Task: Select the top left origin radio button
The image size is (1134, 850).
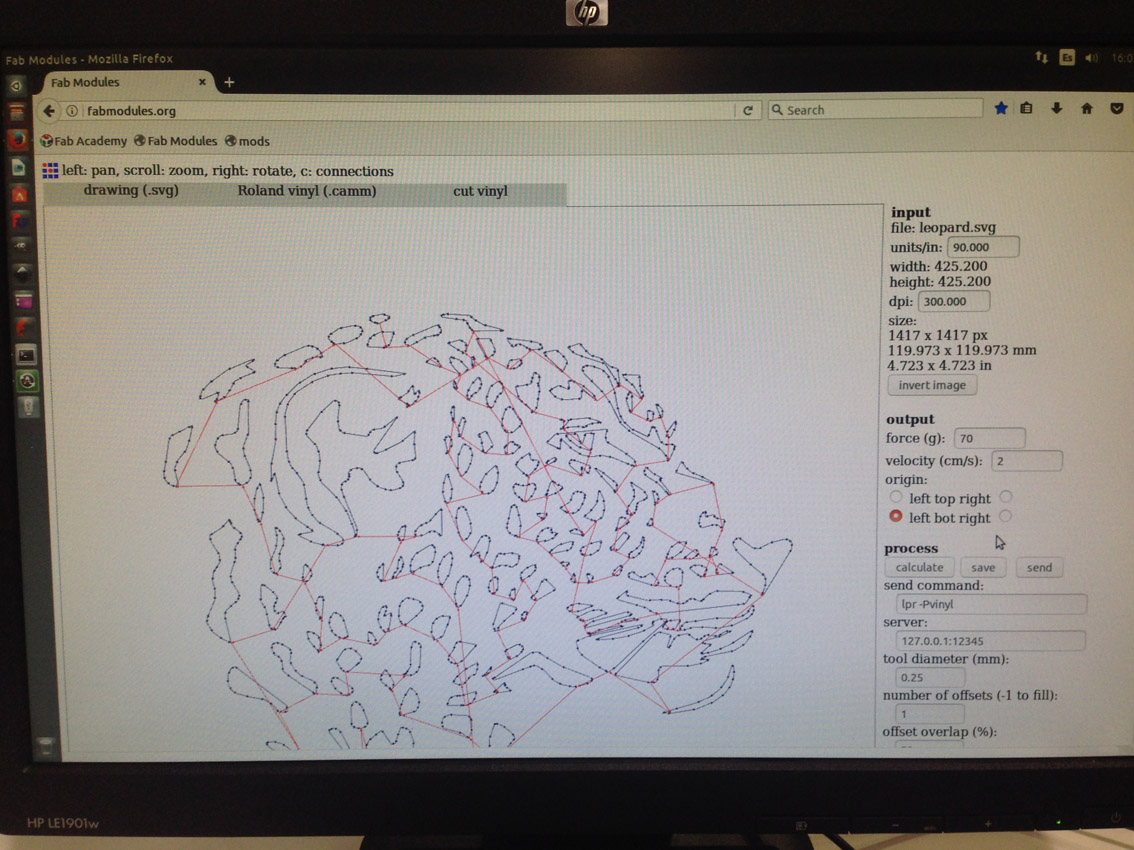Action: coord(896,497)
